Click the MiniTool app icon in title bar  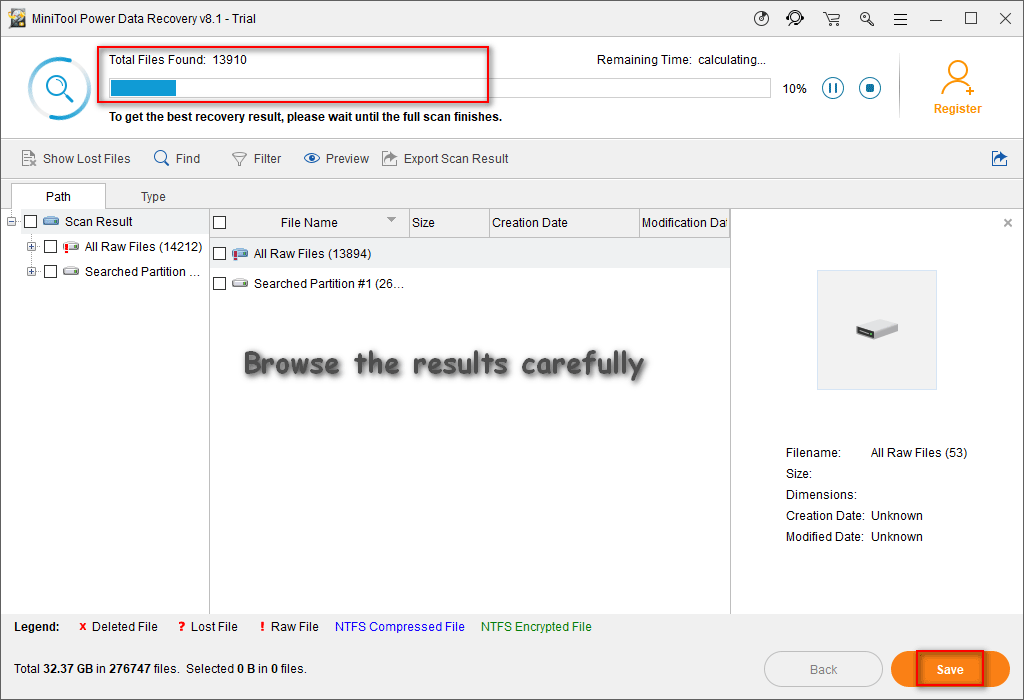[17, 18]
